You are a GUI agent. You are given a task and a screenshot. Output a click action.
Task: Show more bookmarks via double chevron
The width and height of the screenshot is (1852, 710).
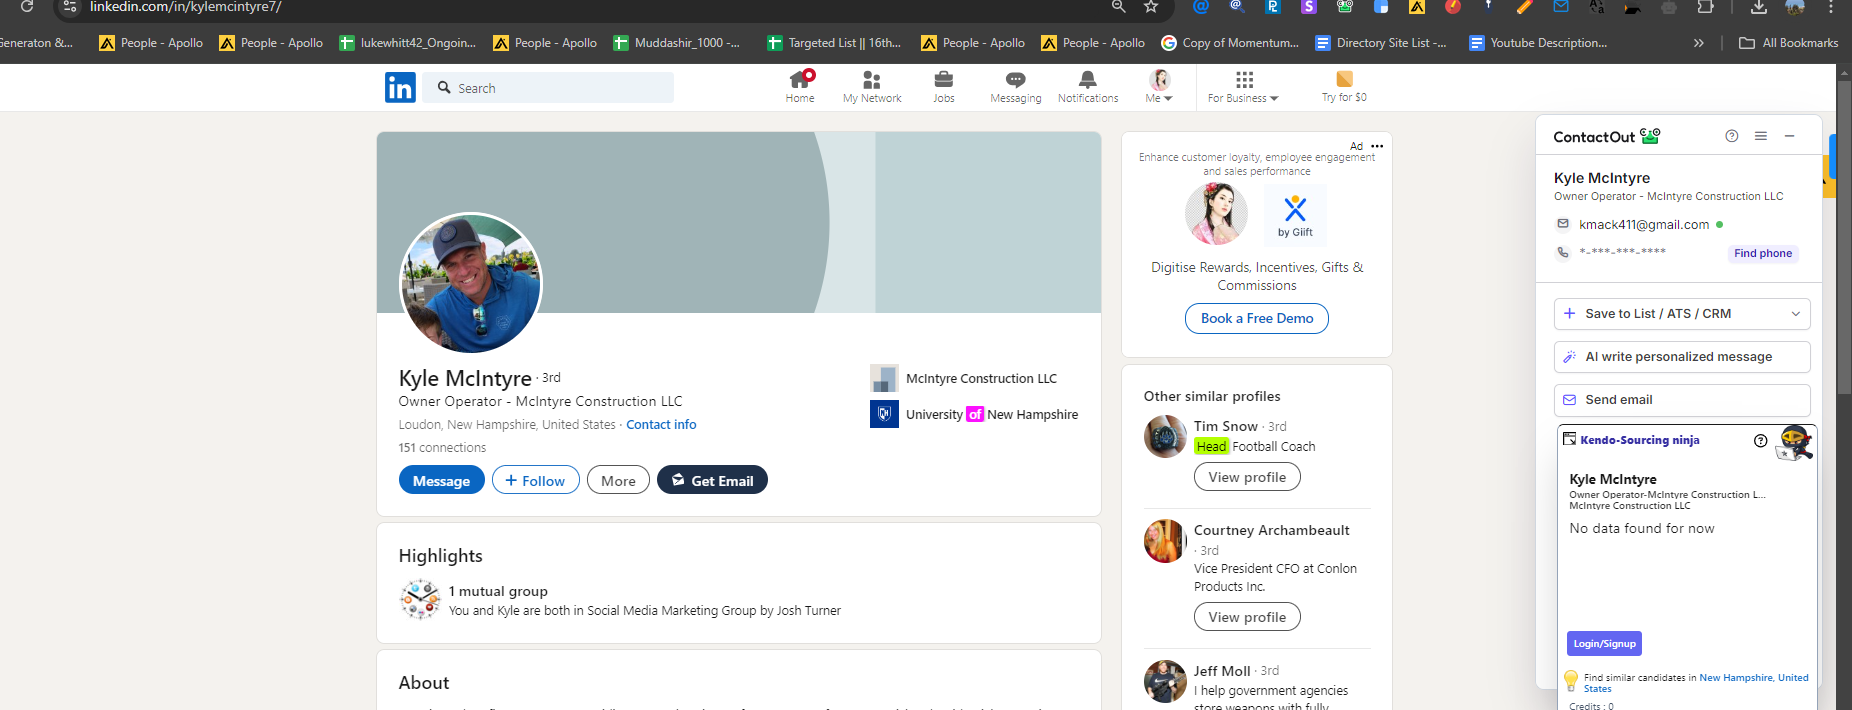point(1698,43)
